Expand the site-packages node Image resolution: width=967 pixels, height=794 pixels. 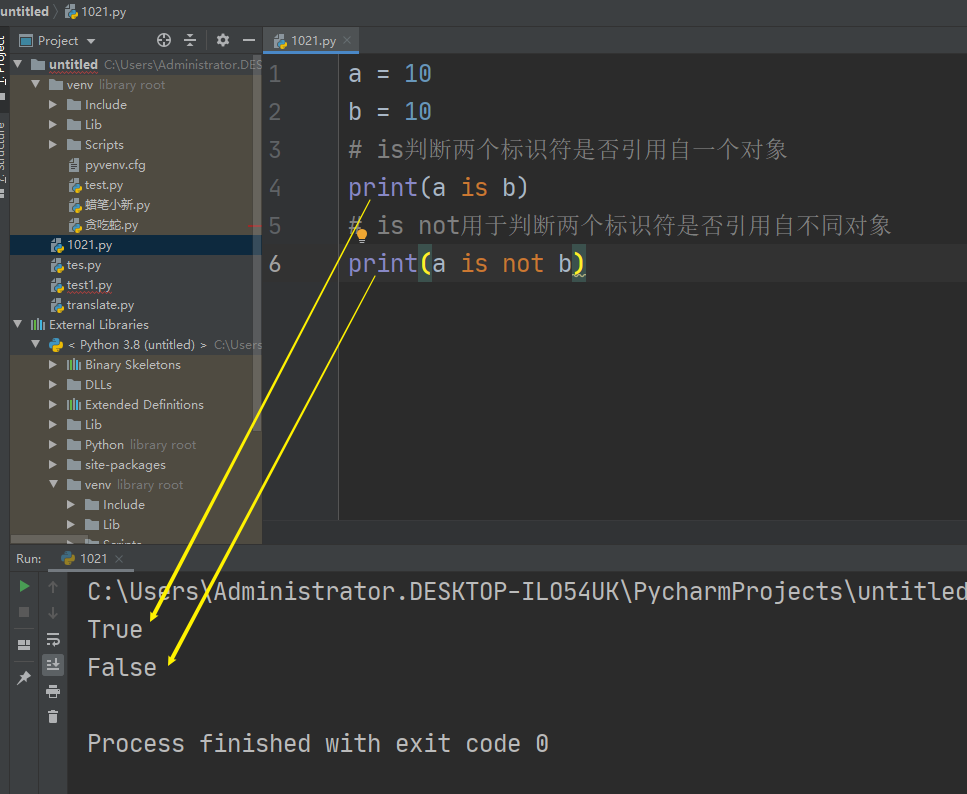[x=52, y=464]
